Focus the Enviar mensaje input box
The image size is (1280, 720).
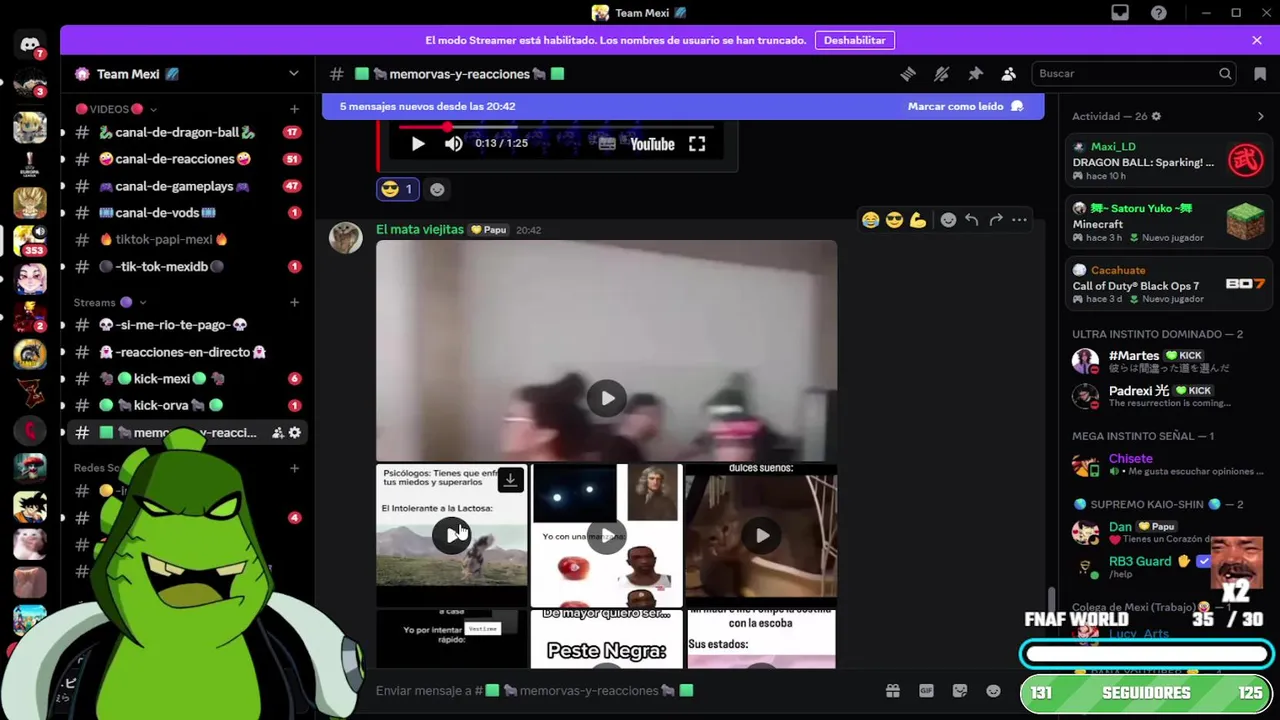click(x=620, y=691)
